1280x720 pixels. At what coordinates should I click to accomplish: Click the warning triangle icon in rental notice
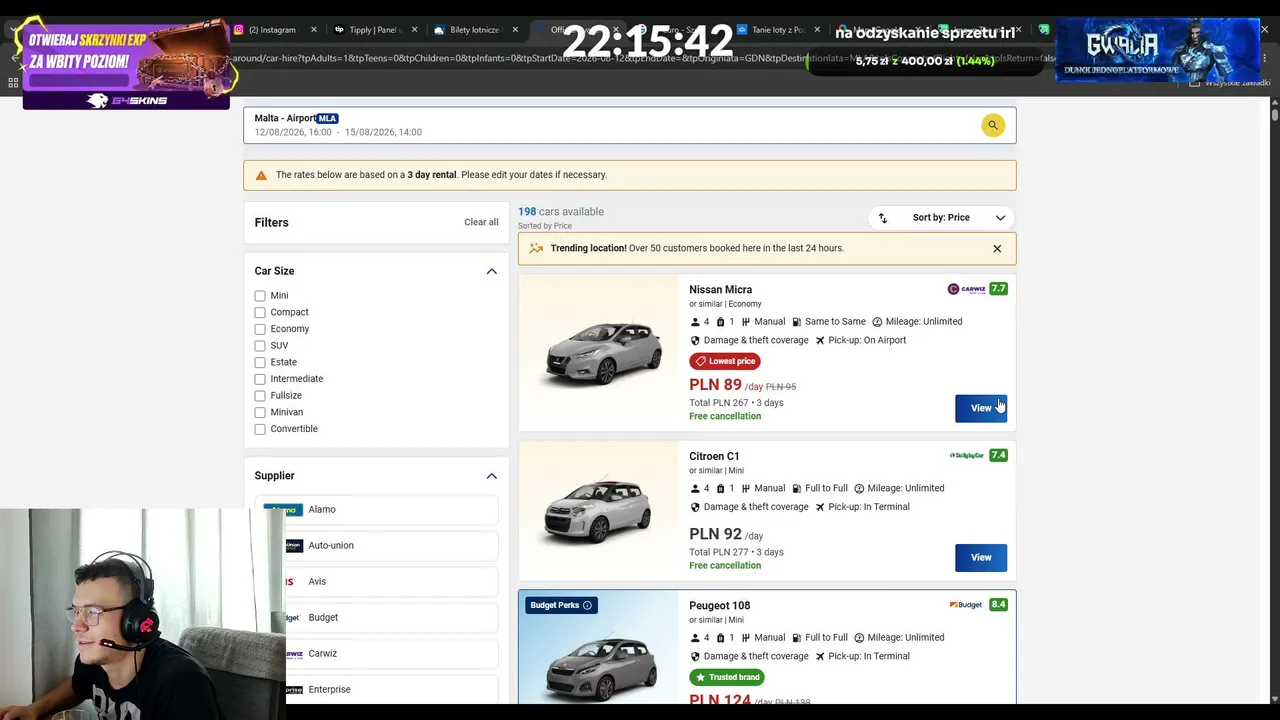pyautogui.click(x=261, y=175)
